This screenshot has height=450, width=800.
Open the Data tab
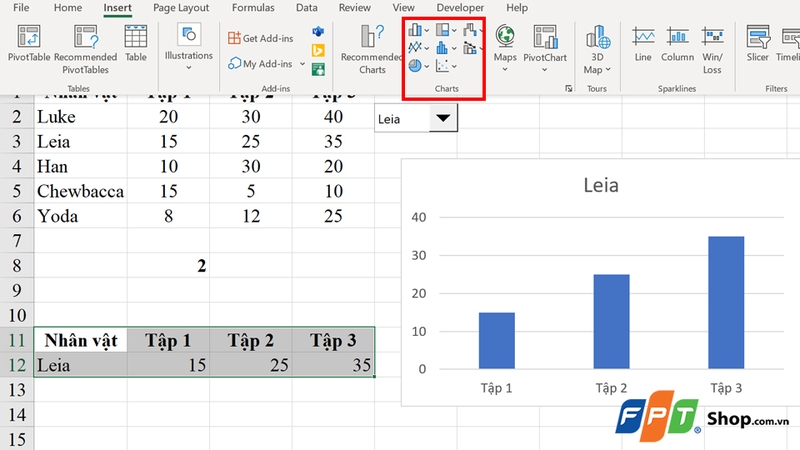(307, 8)
